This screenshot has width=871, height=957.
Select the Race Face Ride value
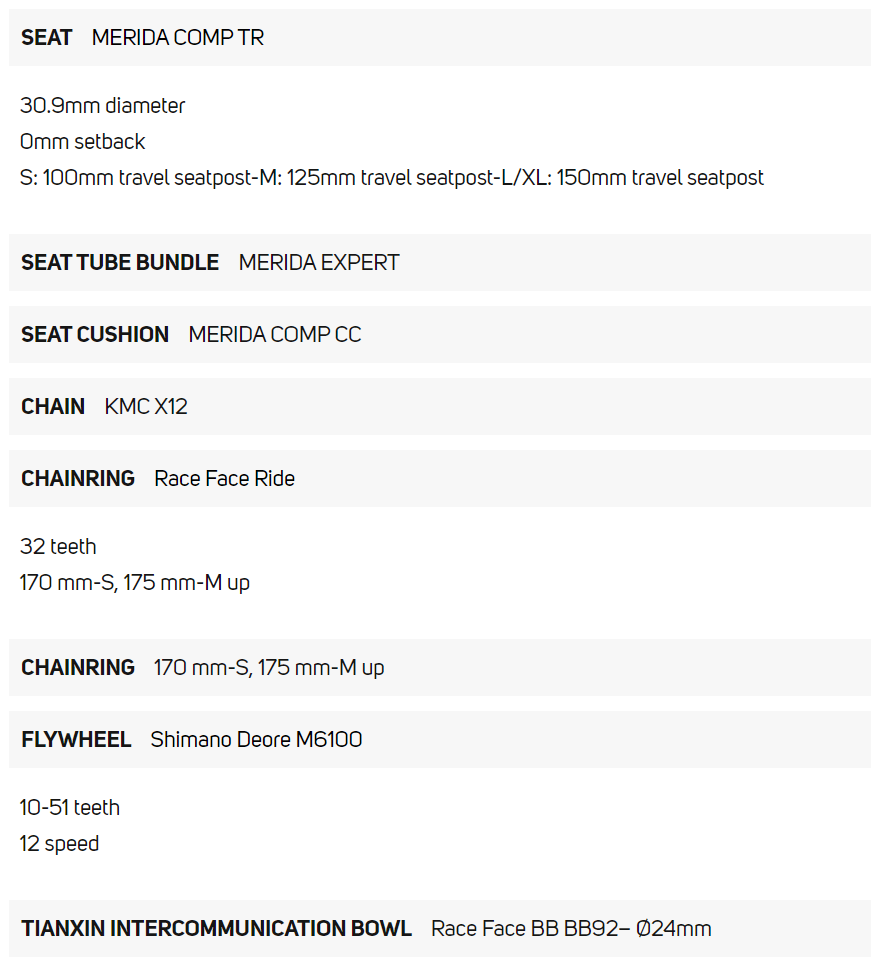[x=225, y=478]
